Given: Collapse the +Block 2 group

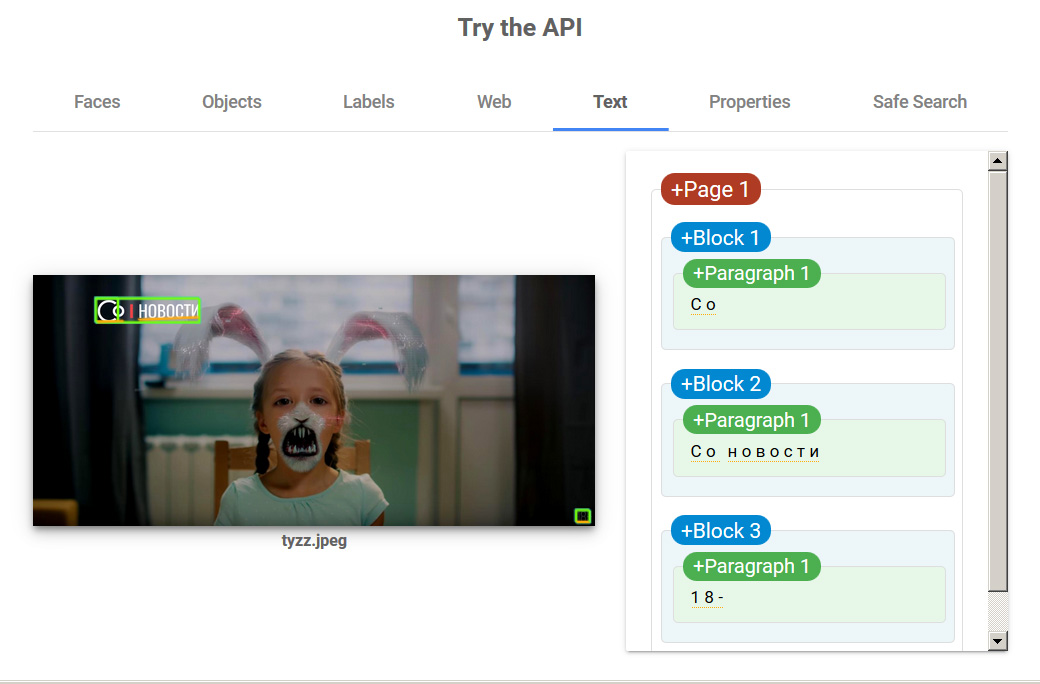Looking at the screenshot, I should pyautogui.click(x=720, y=384).
